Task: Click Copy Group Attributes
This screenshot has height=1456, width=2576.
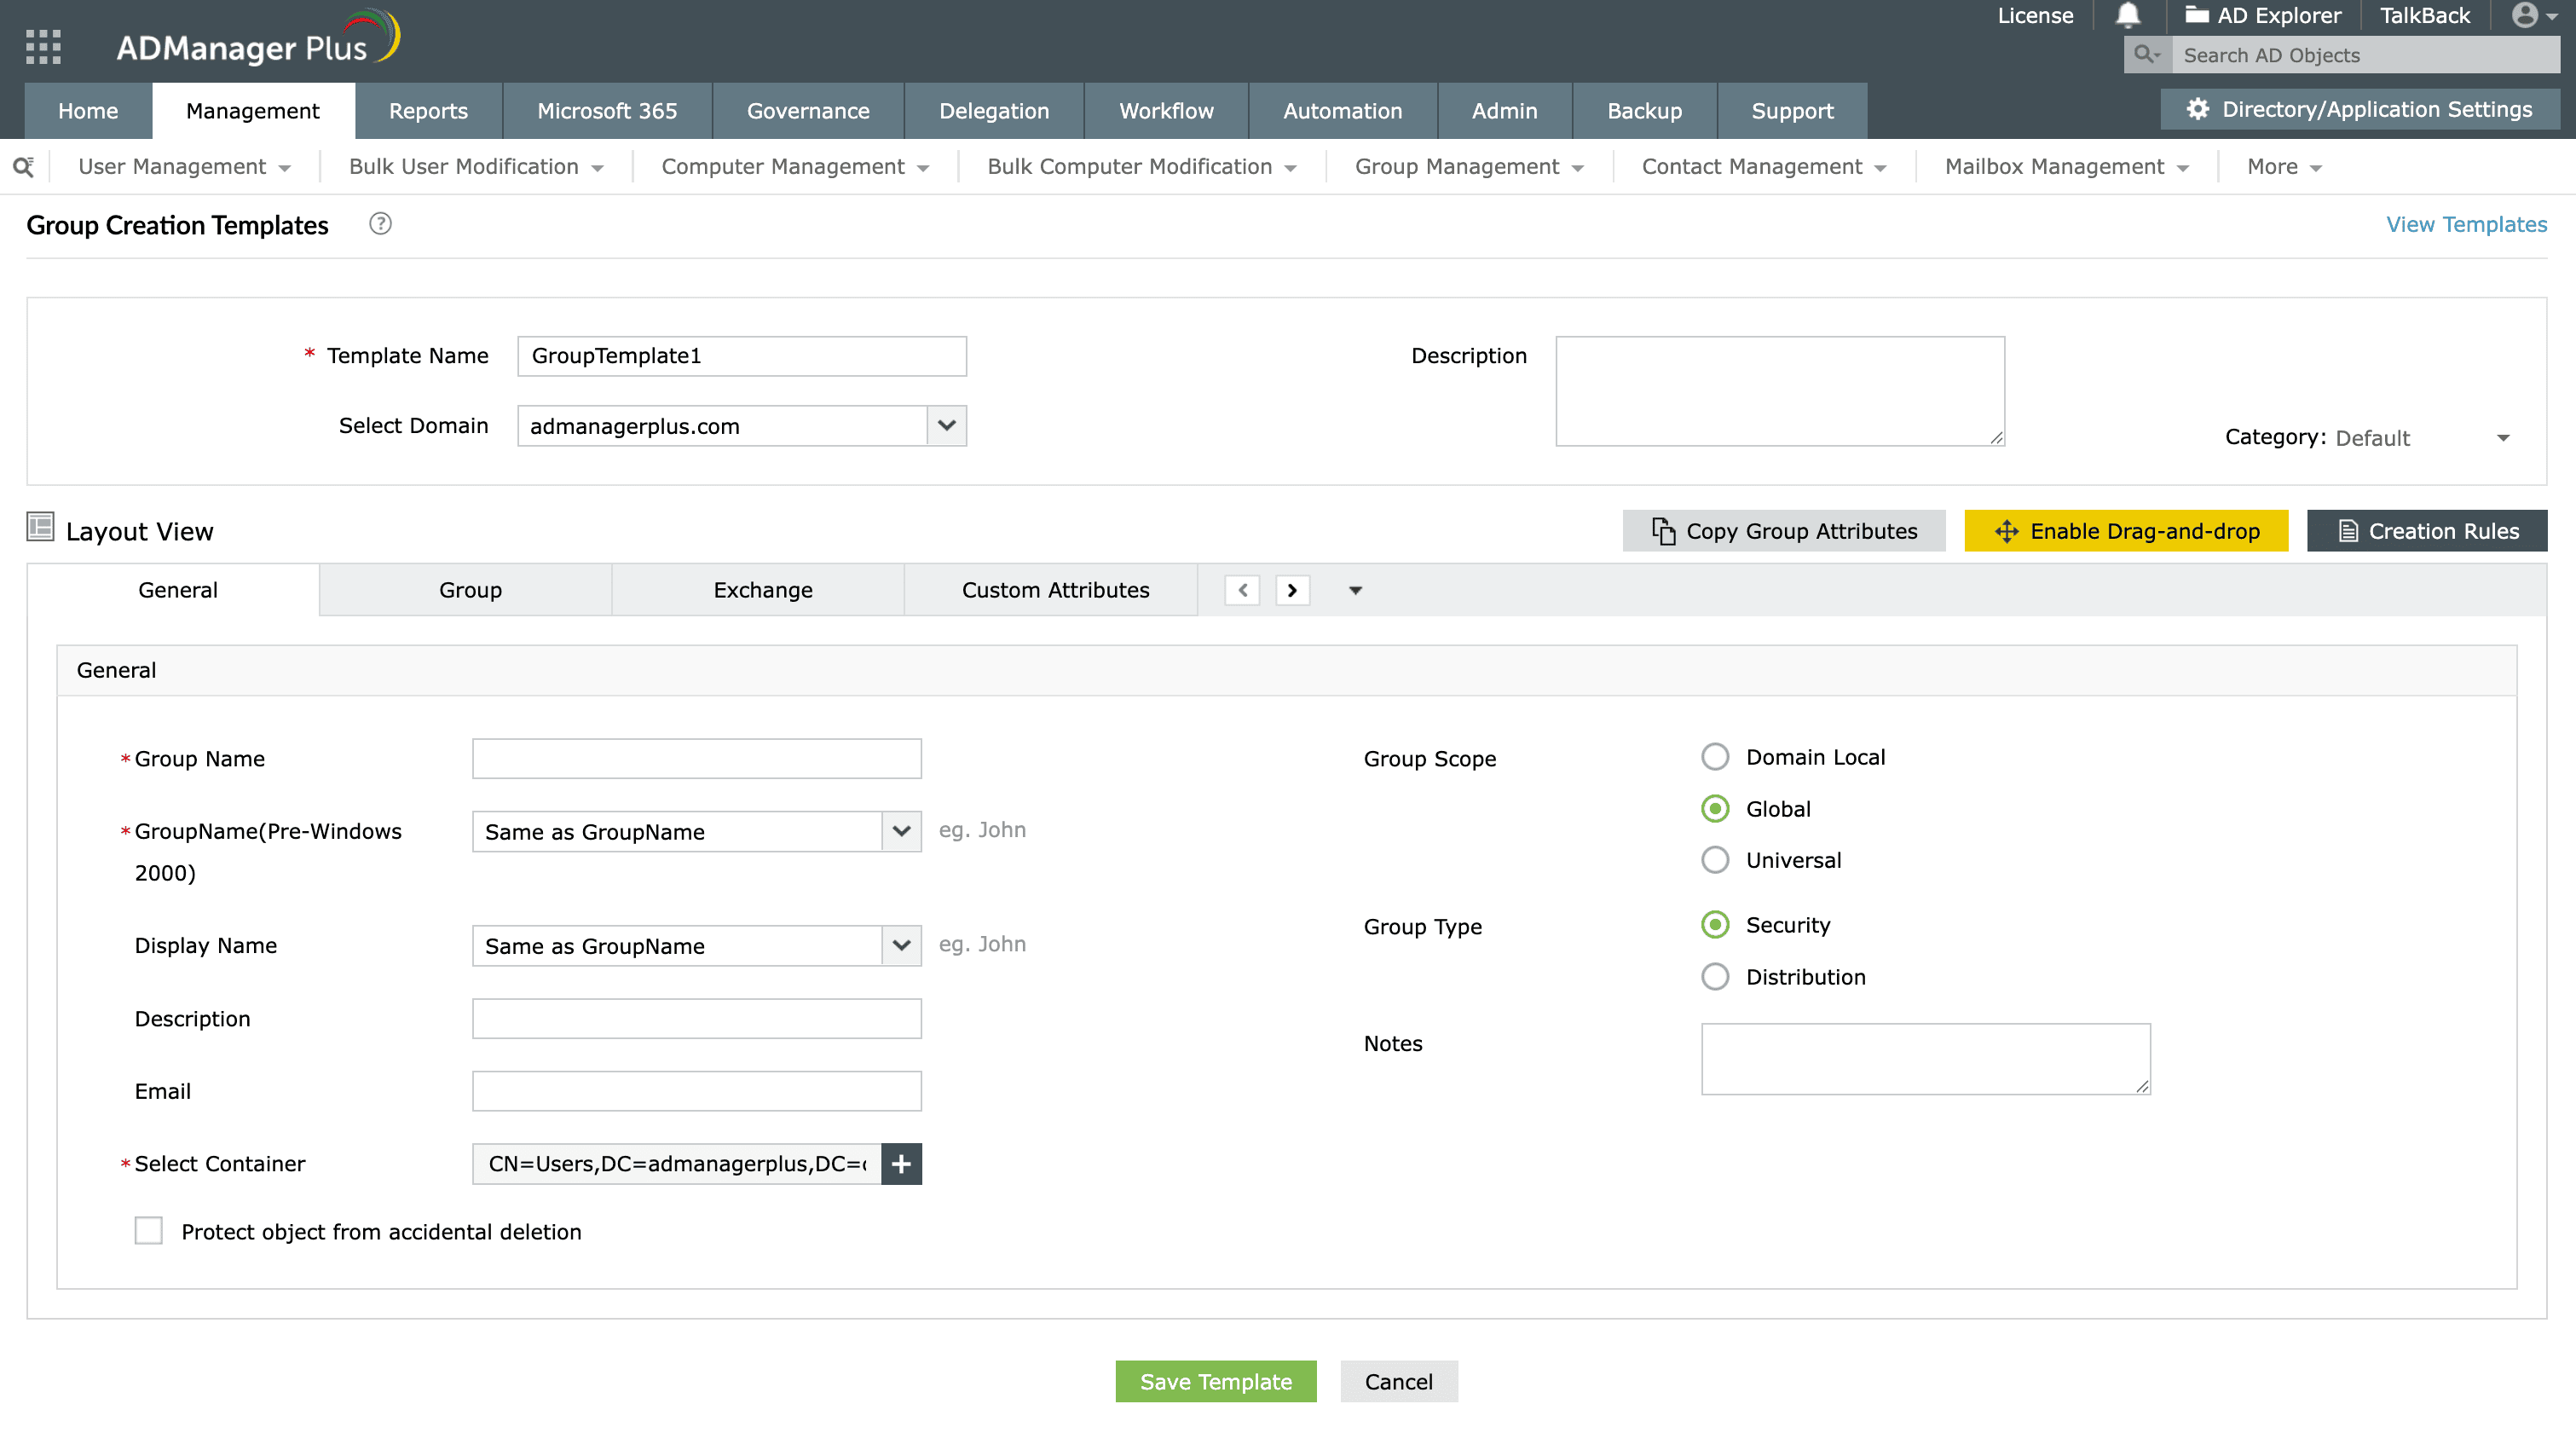Action: (x=1784, y=531)
